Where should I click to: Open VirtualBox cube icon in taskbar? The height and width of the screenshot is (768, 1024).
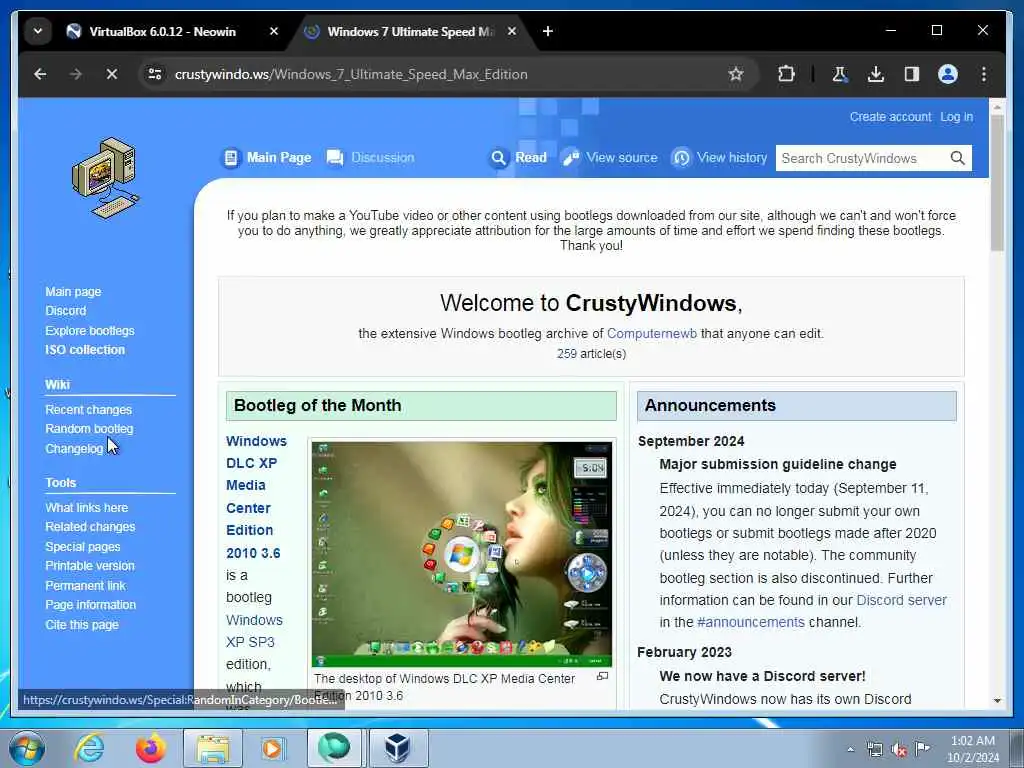click(x=398, y=748)
